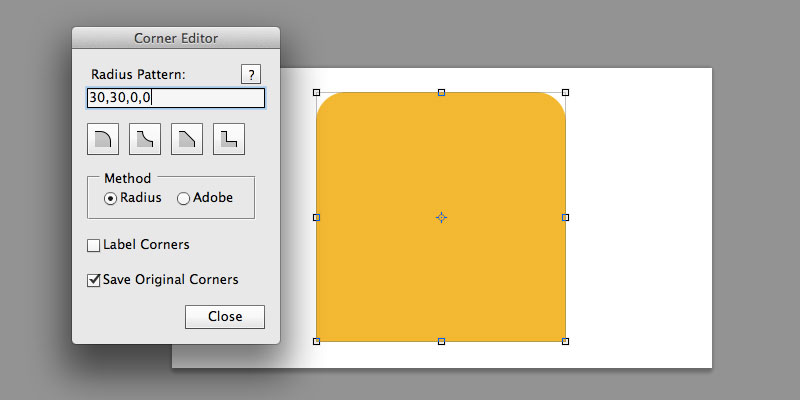Image resolution: width=800 pixels, height=400 pixels.
Task: Choose the inset square corner style icon
Action: 229,139
